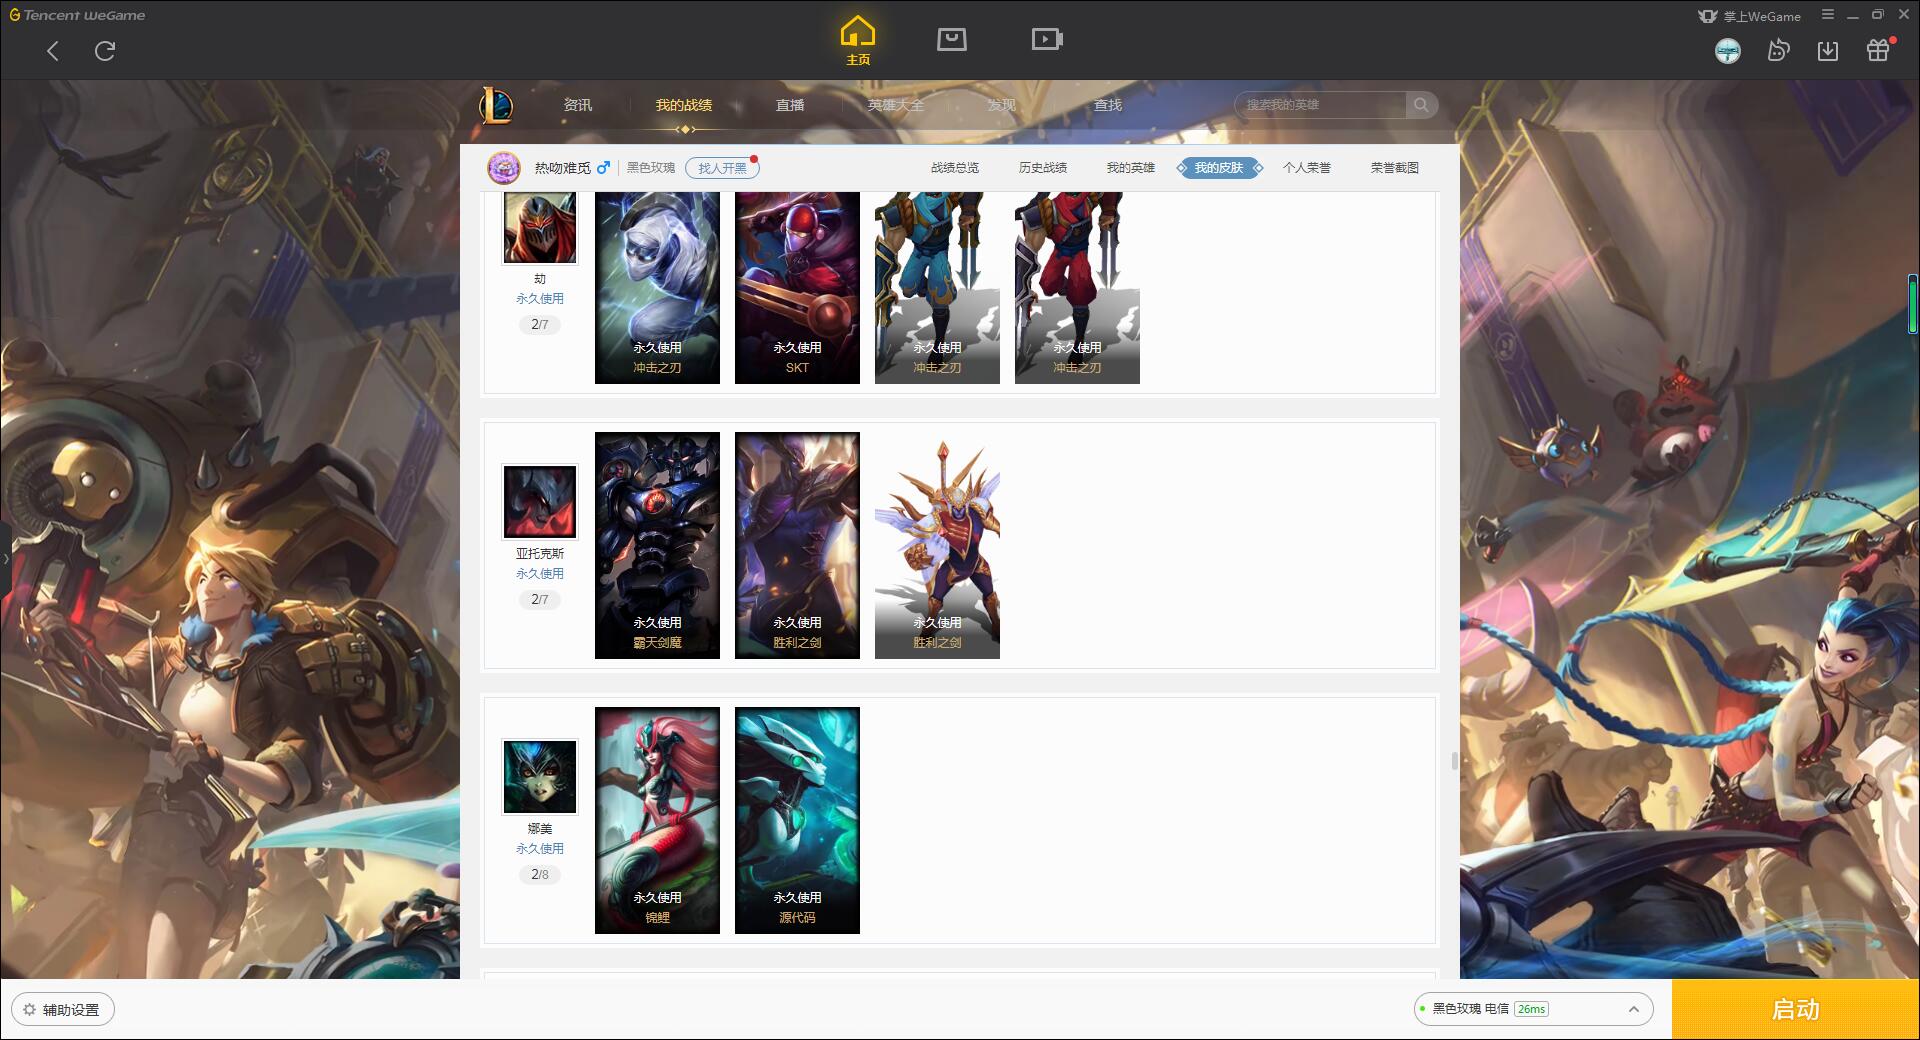Viewport: 1920px width, 1040px height.
Task: Open the user avatar icon at top right
Action: pyautogui.click(x=1728, y=50)
